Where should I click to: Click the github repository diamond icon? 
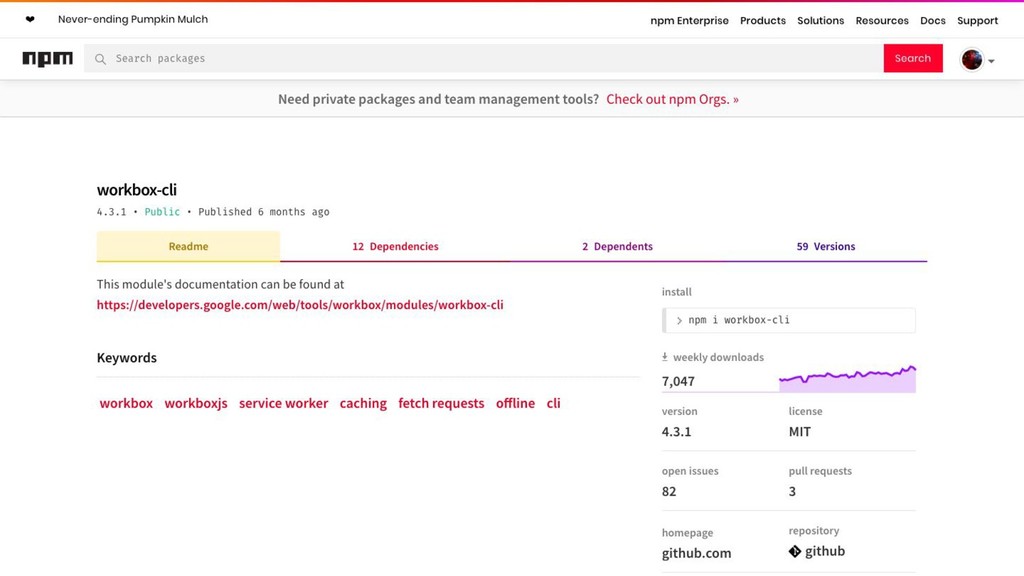795,552
